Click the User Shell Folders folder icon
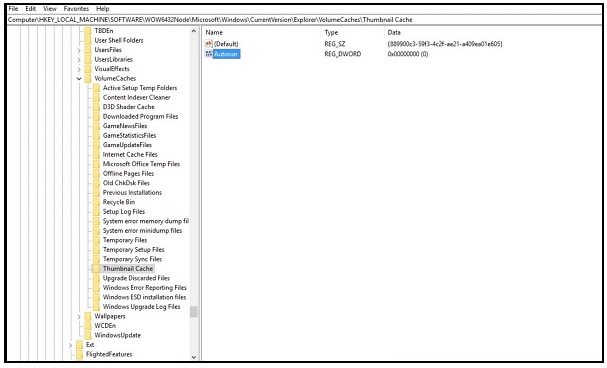 point(88,40)
